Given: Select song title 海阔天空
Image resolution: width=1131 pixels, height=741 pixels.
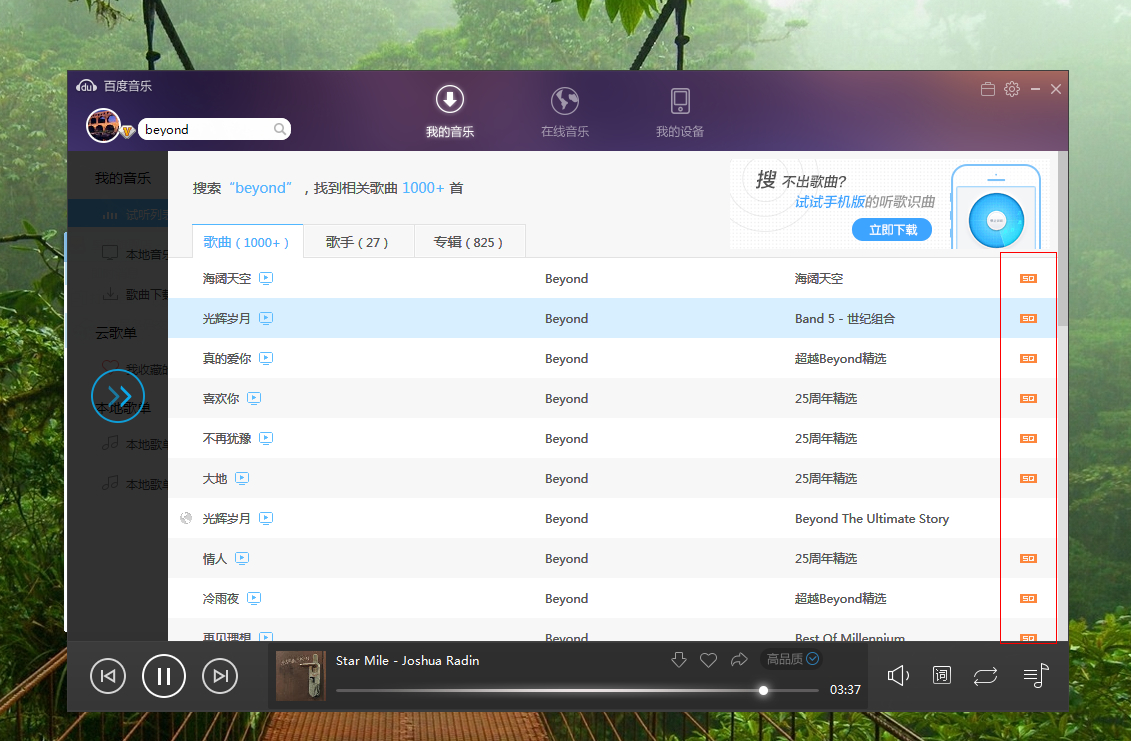Looking at the screenshot, I should coord(226,279).
